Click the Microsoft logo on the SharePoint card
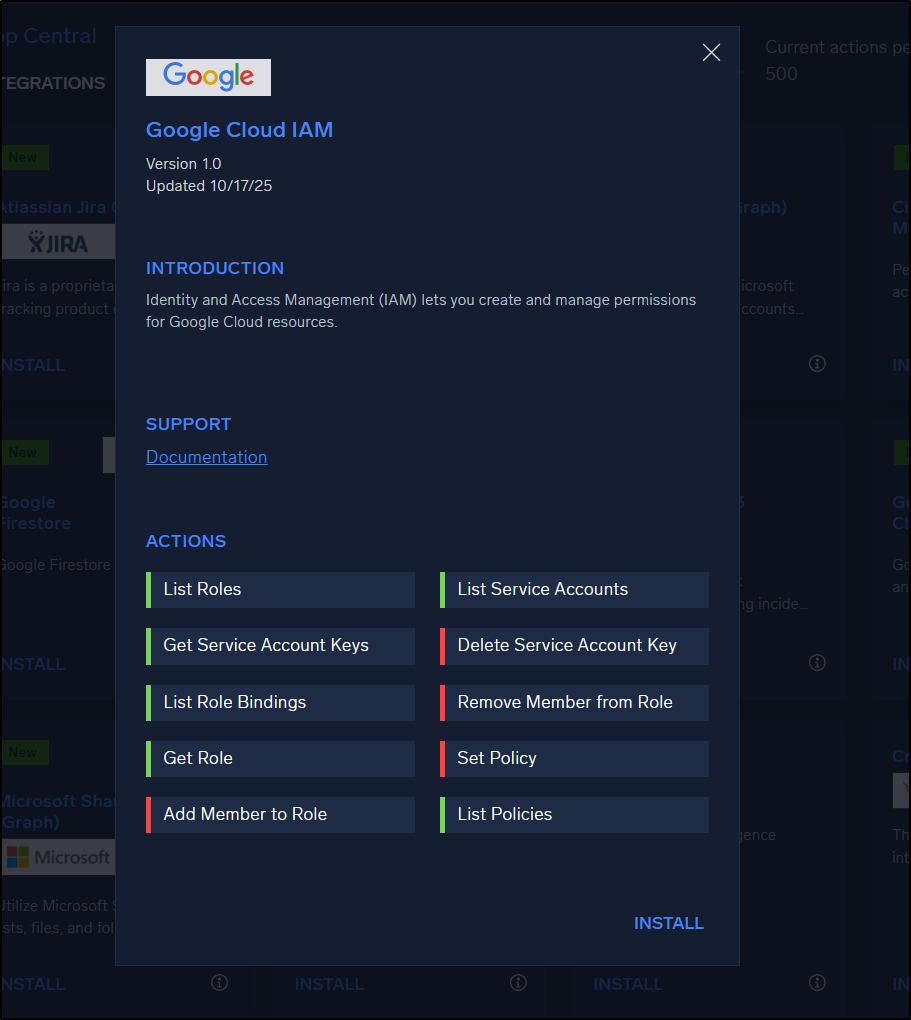The image size is (911, 1020). pyautogui.click(x=57, y=857)
